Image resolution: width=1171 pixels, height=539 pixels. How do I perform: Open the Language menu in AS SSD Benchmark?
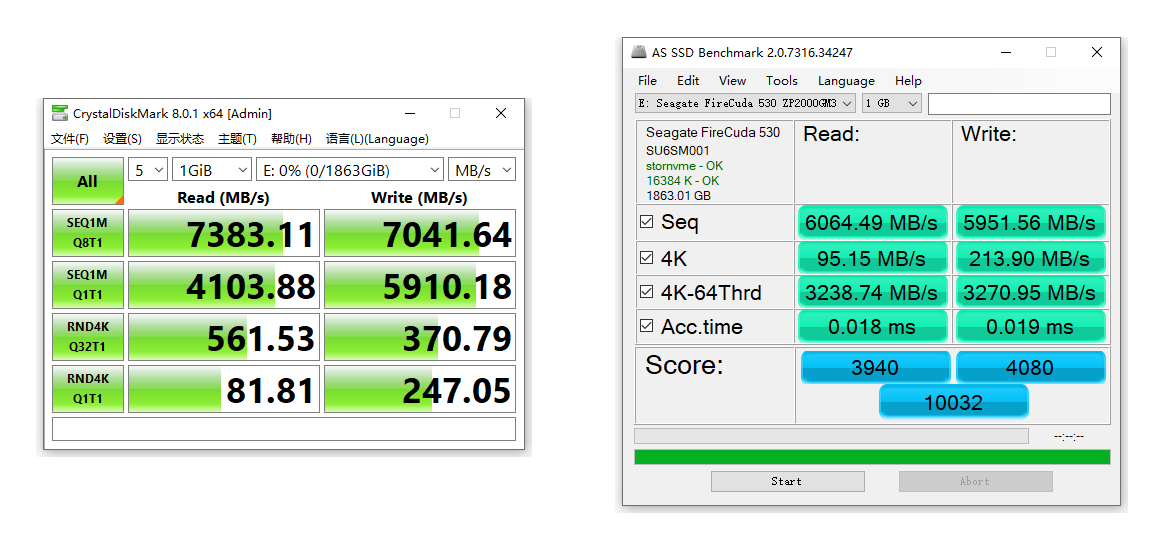846,81
